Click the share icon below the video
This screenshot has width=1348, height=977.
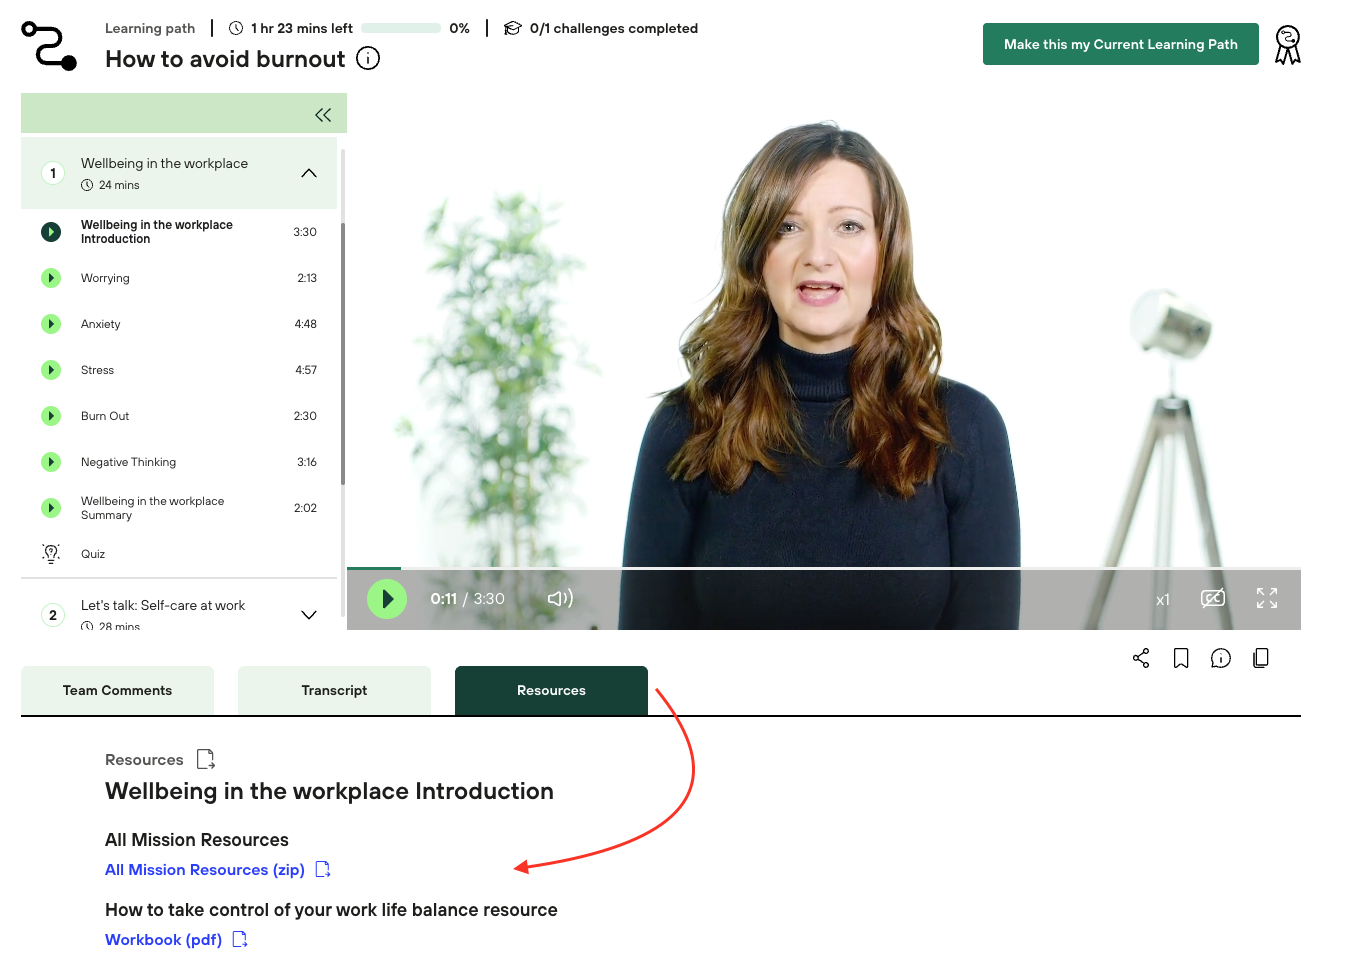tap(1141, 658)
